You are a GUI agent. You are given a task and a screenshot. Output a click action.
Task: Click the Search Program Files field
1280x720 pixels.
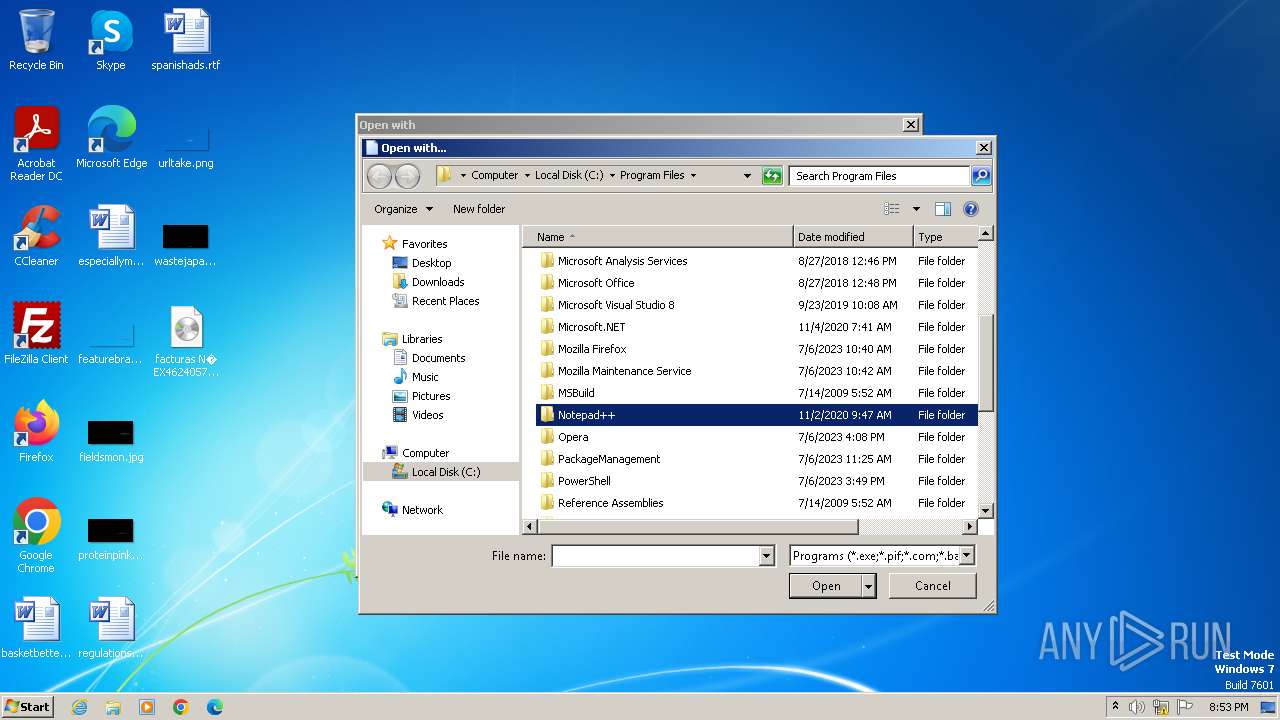coord(879,176)
